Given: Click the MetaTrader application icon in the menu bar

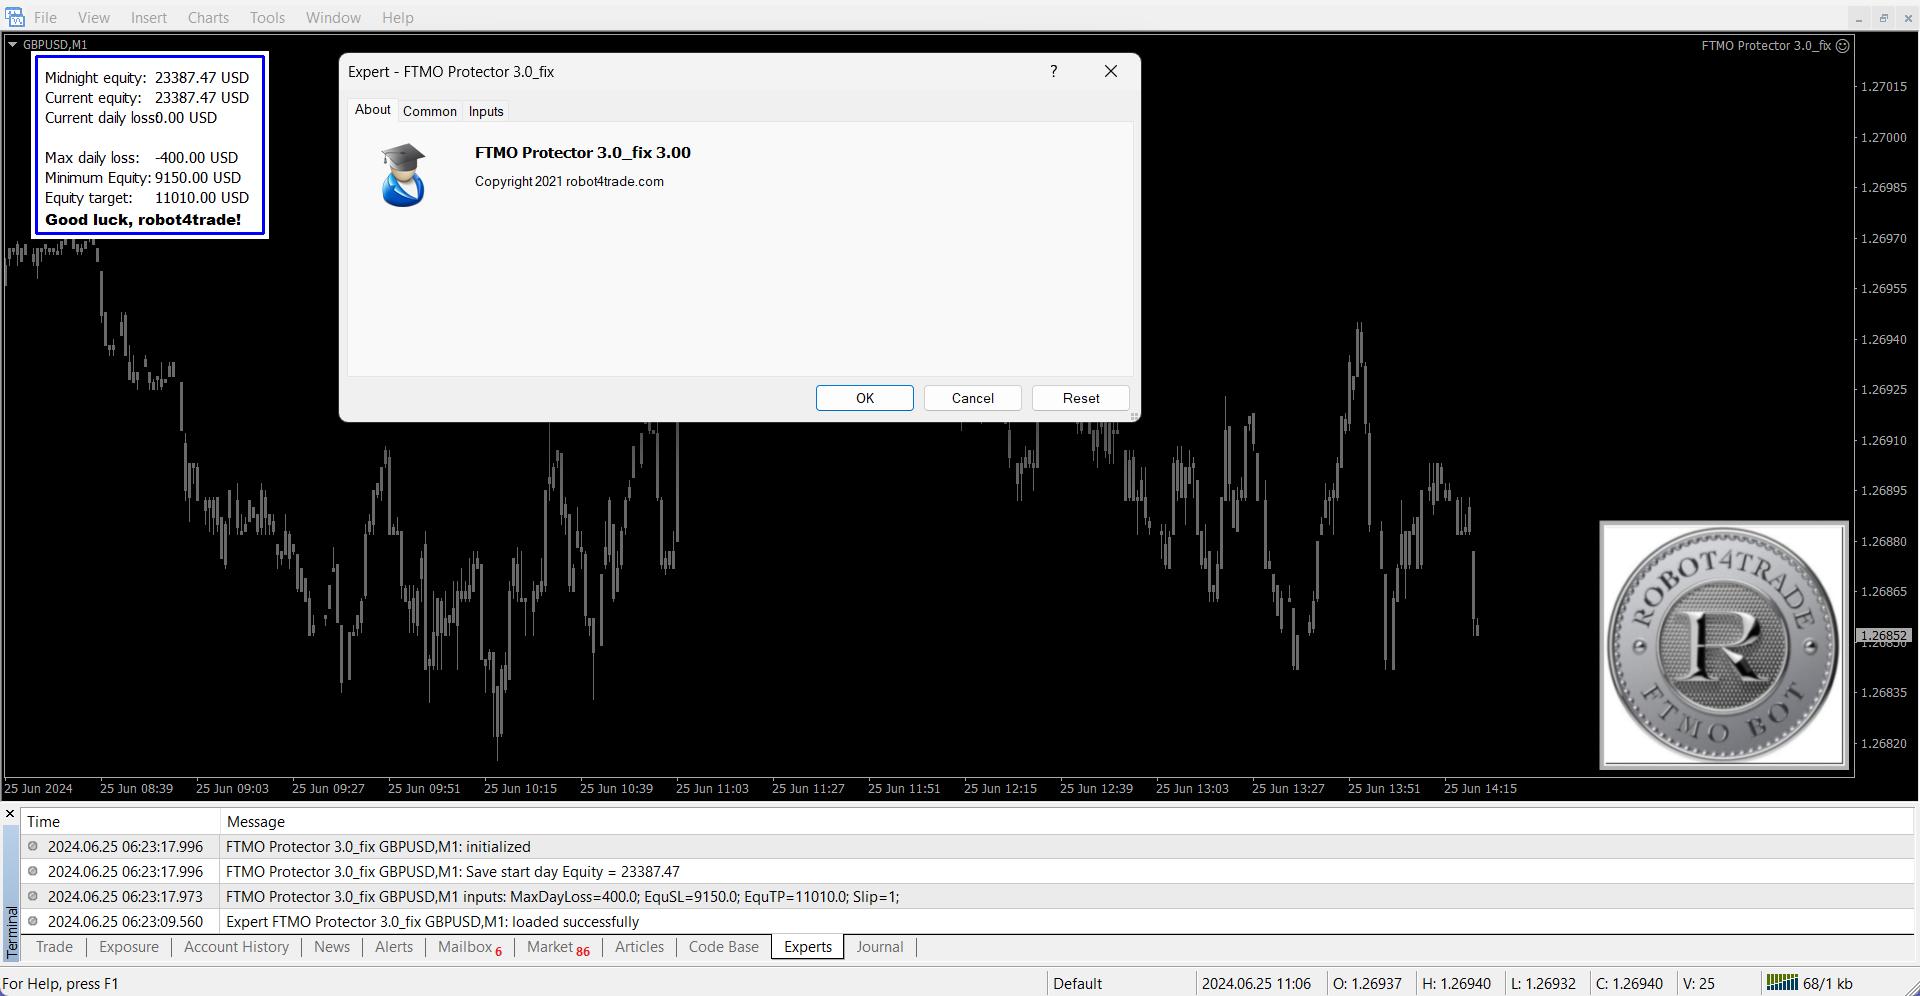Looking at the screenshot, I should 14,17.
